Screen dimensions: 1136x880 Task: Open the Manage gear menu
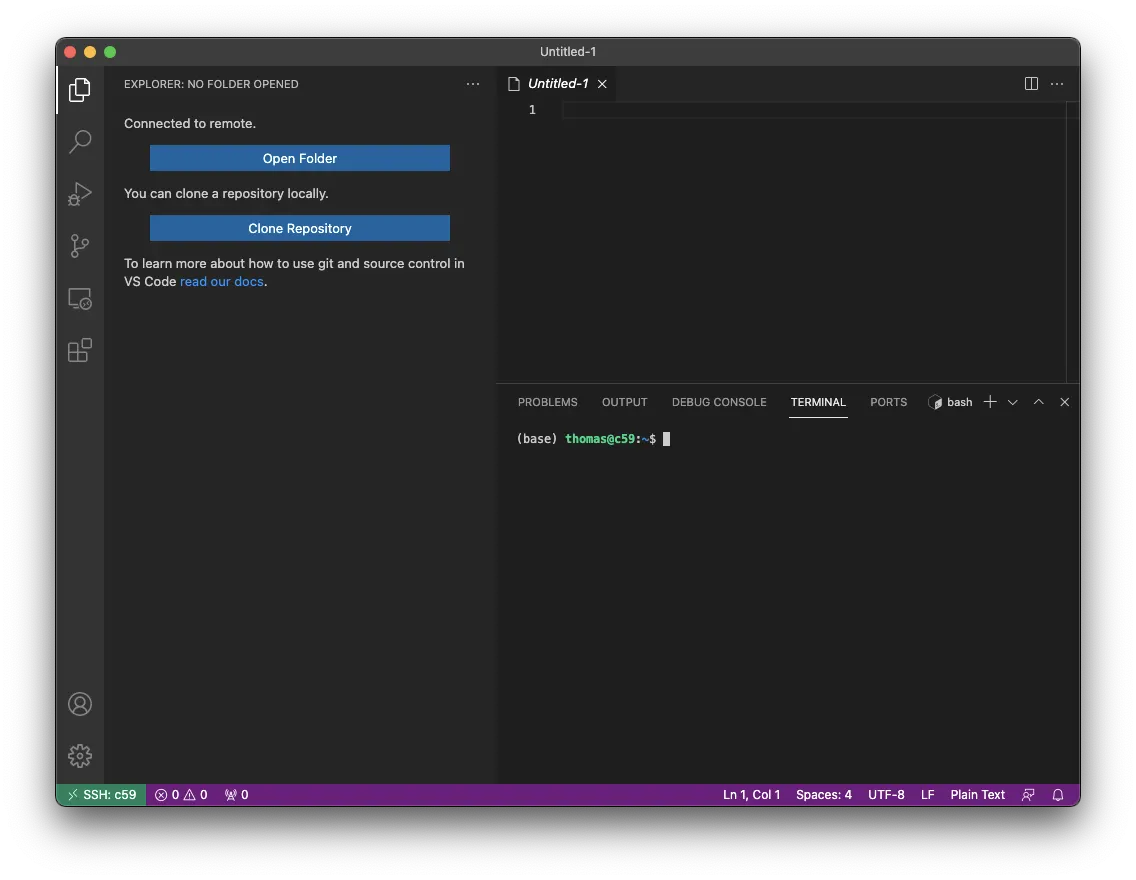point(80,756)
